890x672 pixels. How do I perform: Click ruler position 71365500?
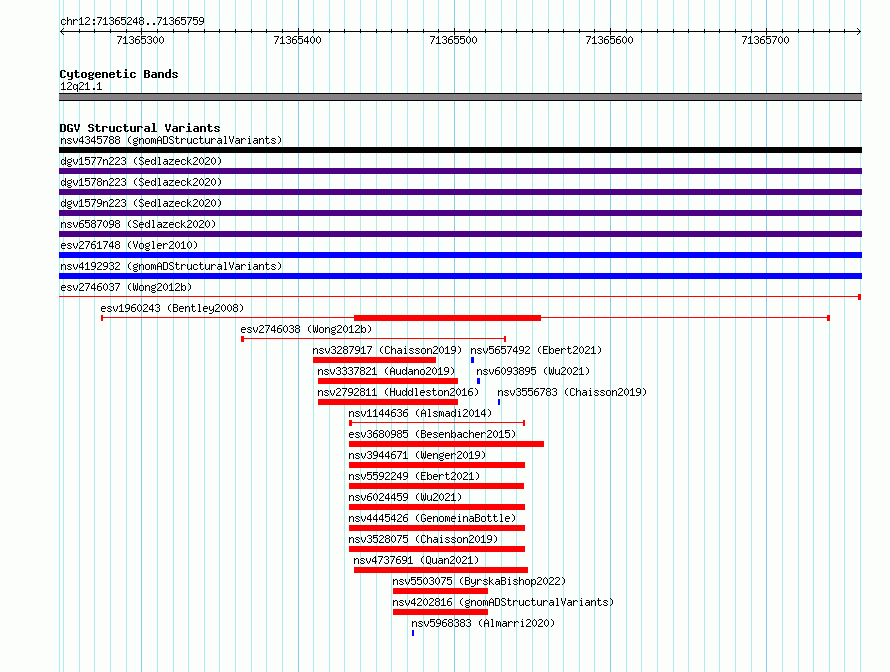pos(453,40)
